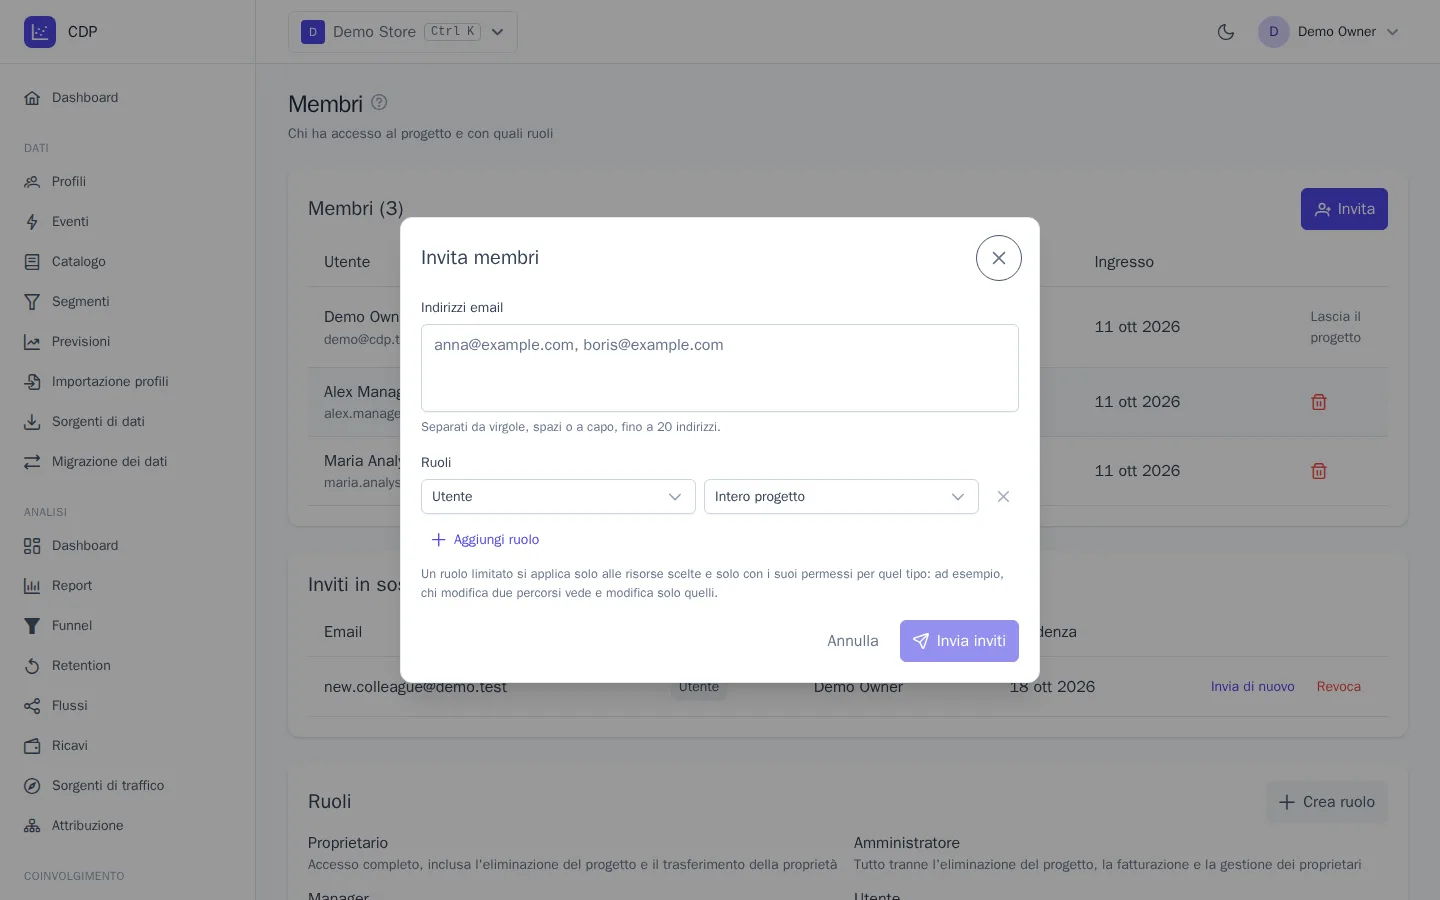Toggle dark mode moon icon

pos(1226,32)
